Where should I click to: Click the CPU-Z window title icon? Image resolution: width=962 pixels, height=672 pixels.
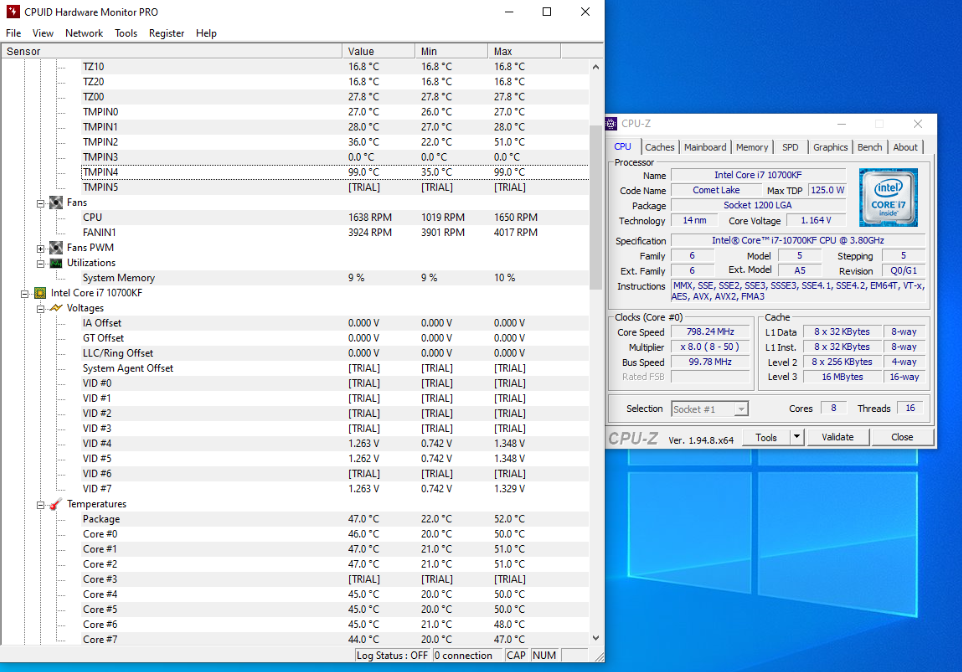[x=611, y=124]
